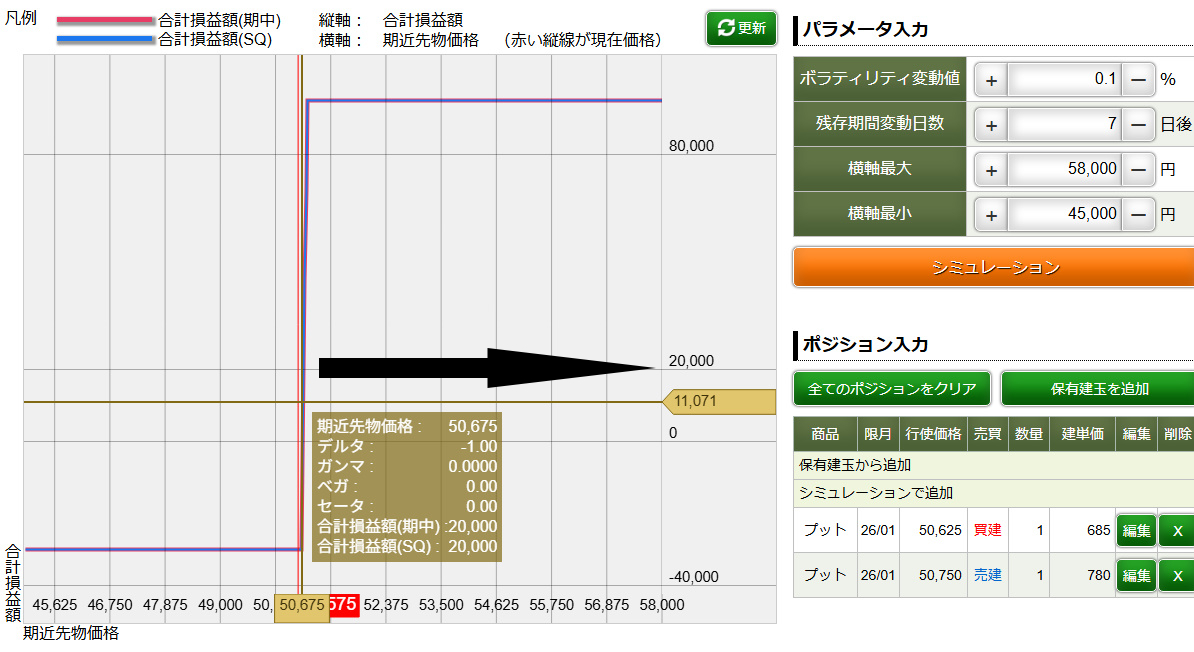Decrease 横軸最大 using minus button
The height and width of the screenshot is (652, 1194).
(x=1138, y=170)
